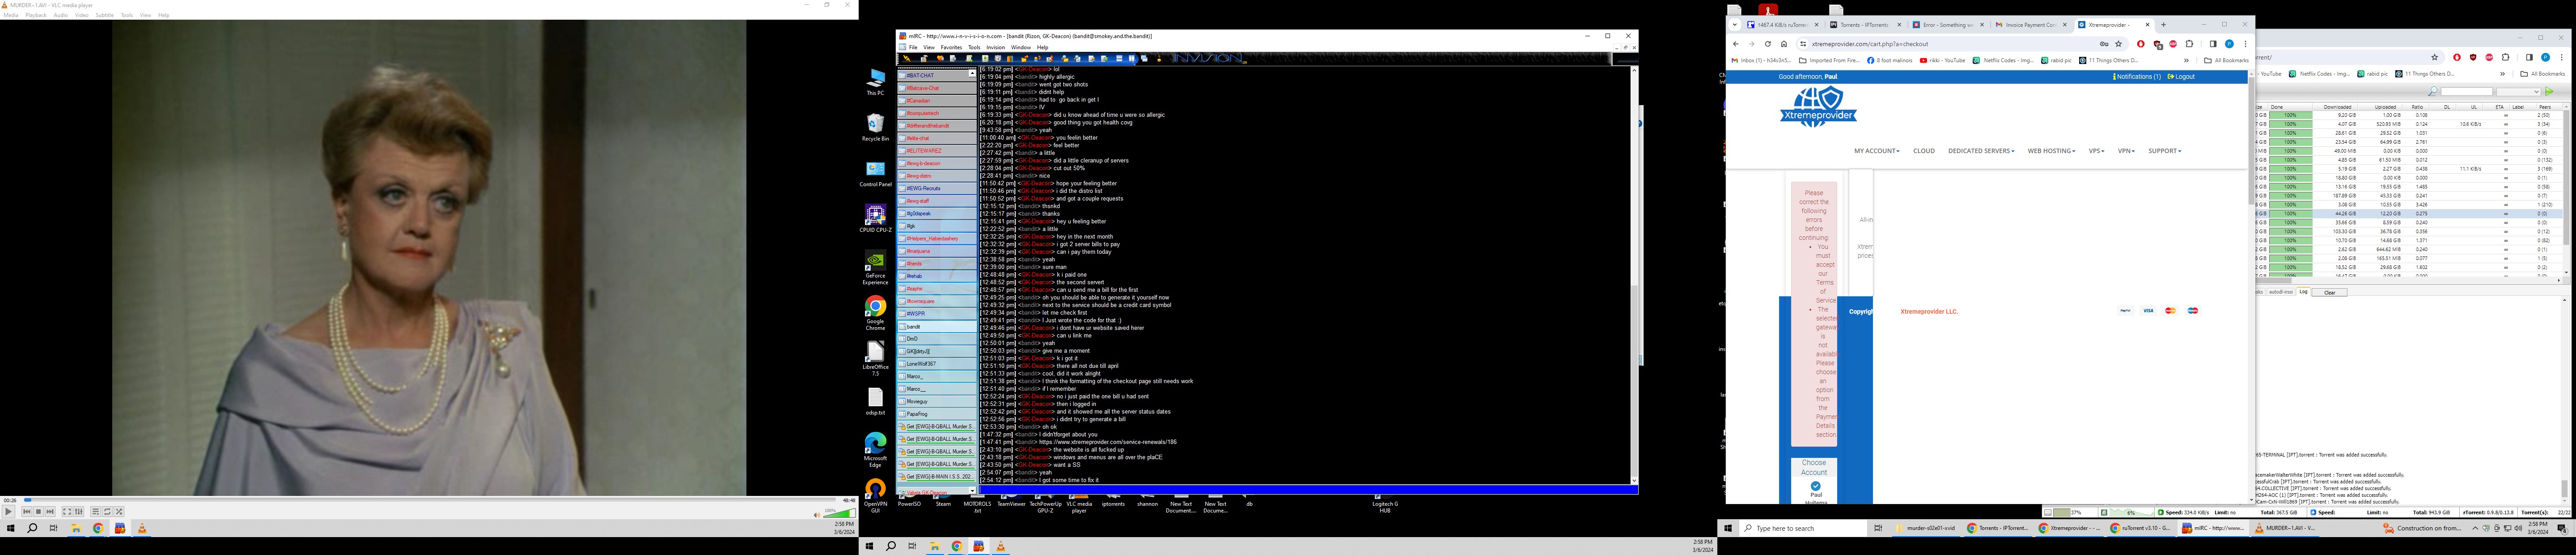Open LibreOffice 7.5 desktop icon
This screenshot has width=2576, height=555.
pyautogui.click(x=875, y=359)
